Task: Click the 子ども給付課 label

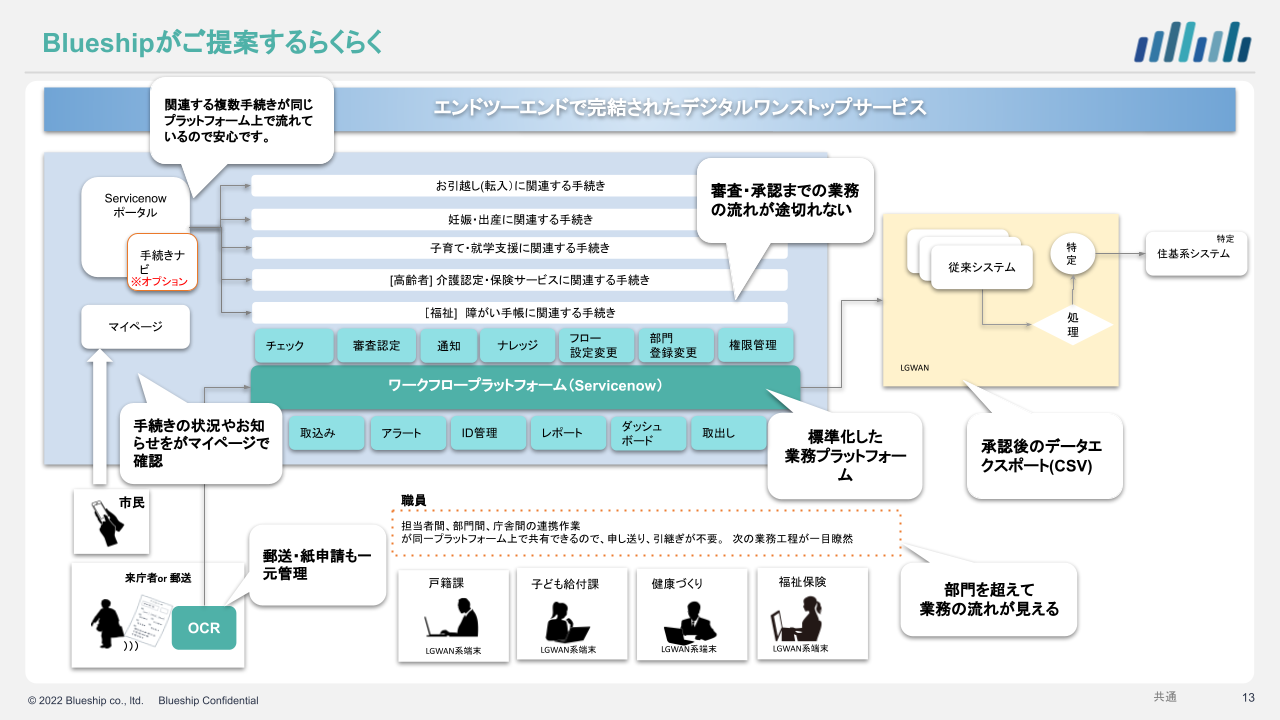Action: point(565,583)
